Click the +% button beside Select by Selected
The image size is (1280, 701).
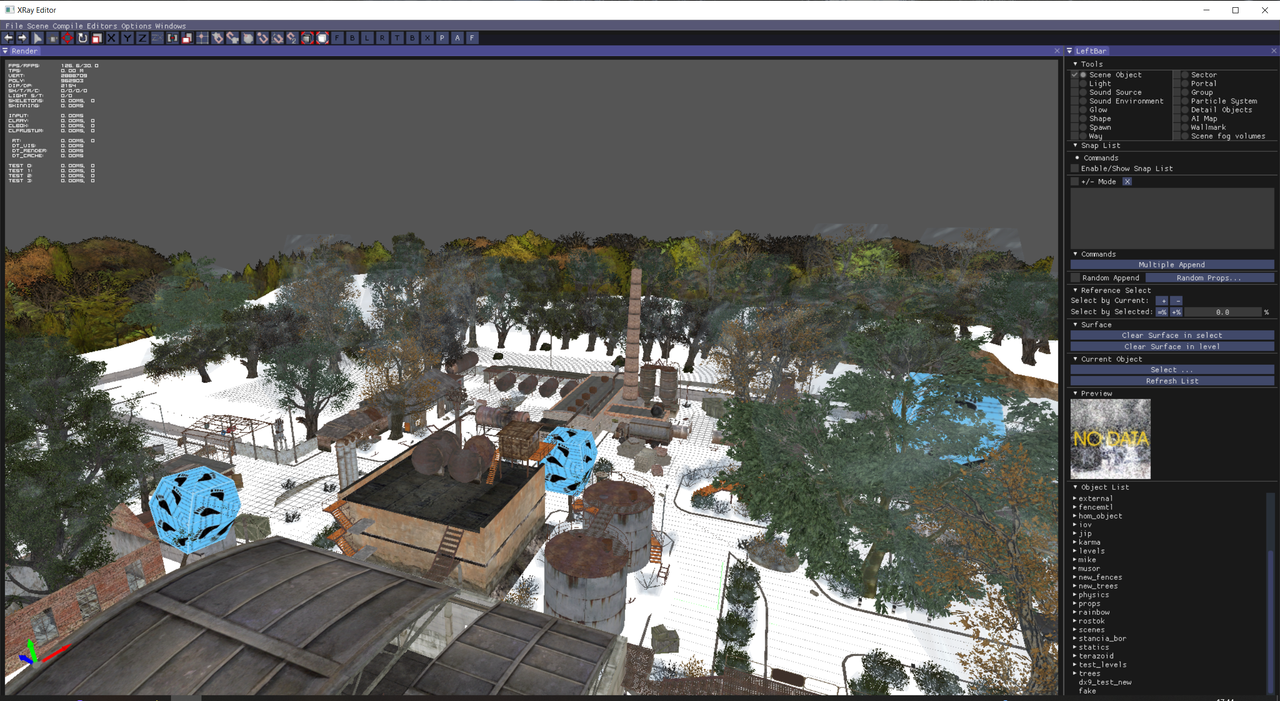1176,312
